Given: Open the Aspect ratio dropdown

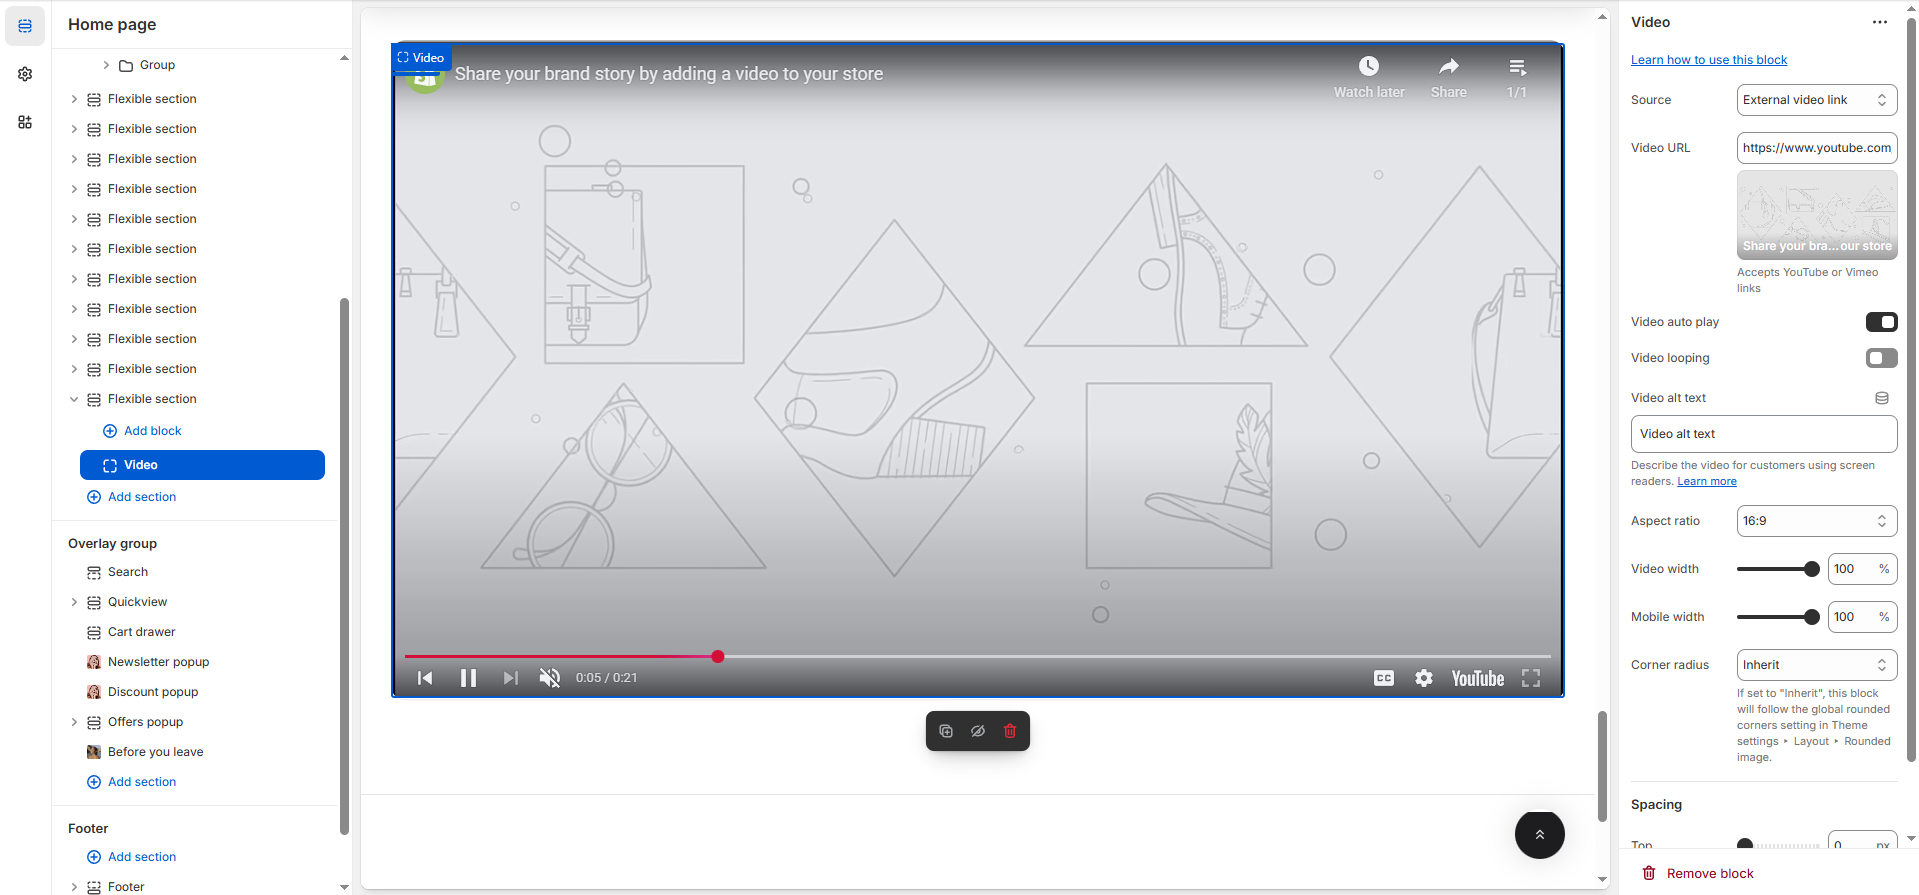Looking at the screenshot, I should coord(1816,521).
